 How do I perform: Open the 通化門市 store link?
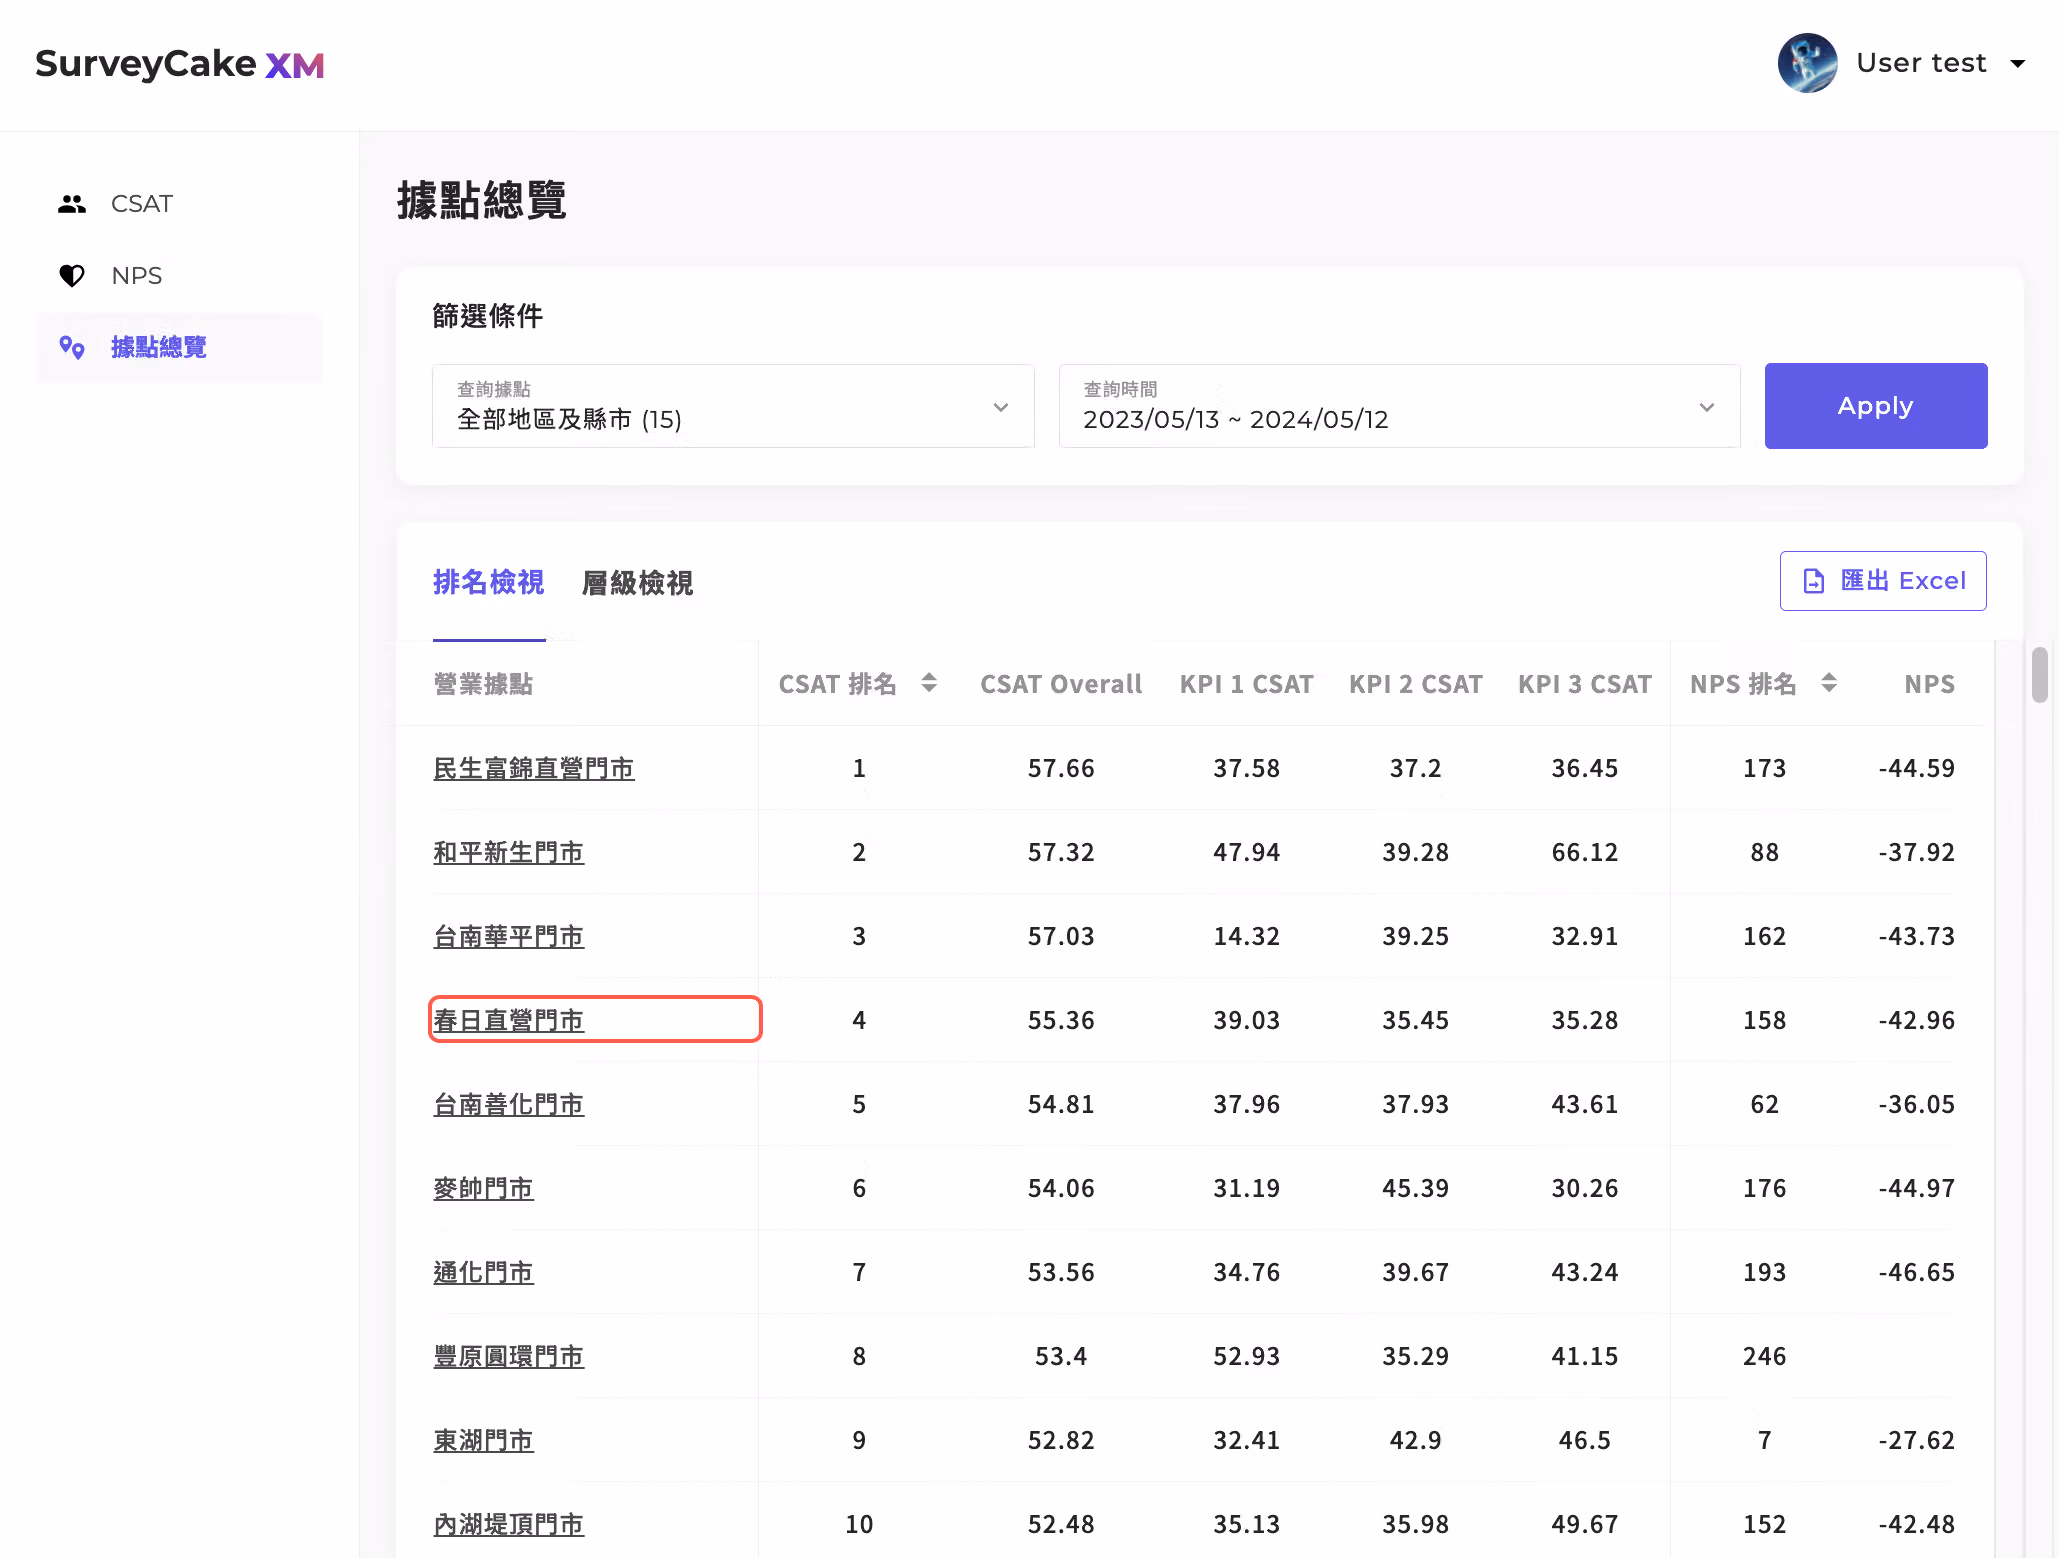(x=484, y=1273)
